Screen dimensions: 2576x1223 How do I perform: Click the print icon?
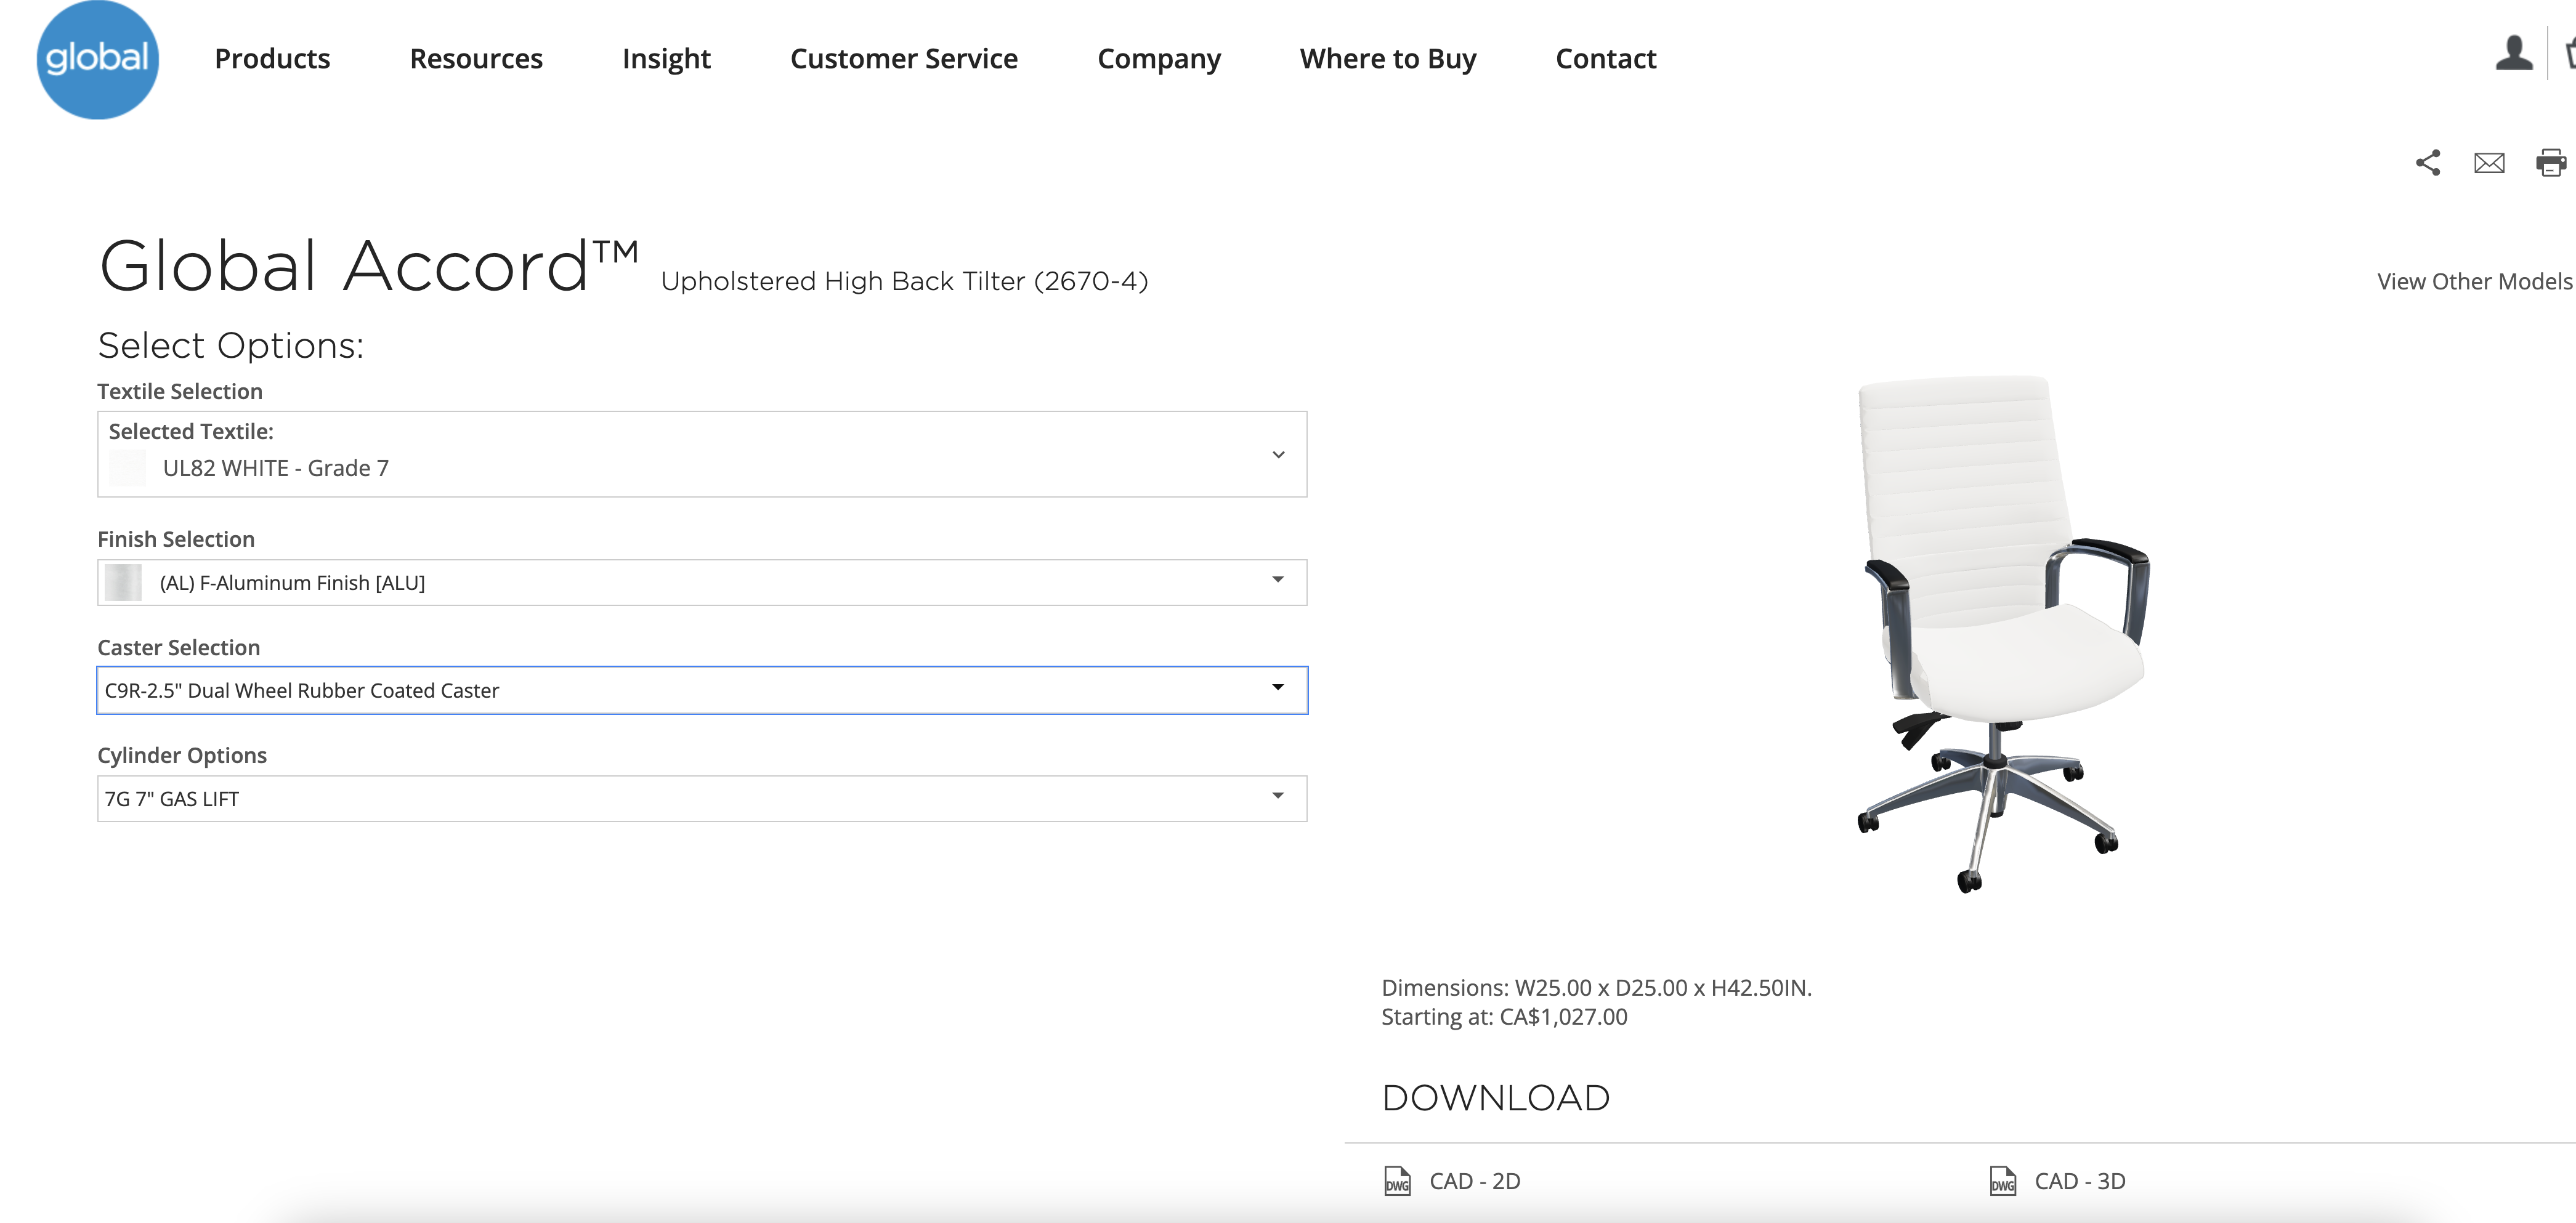coord(2550,163)
